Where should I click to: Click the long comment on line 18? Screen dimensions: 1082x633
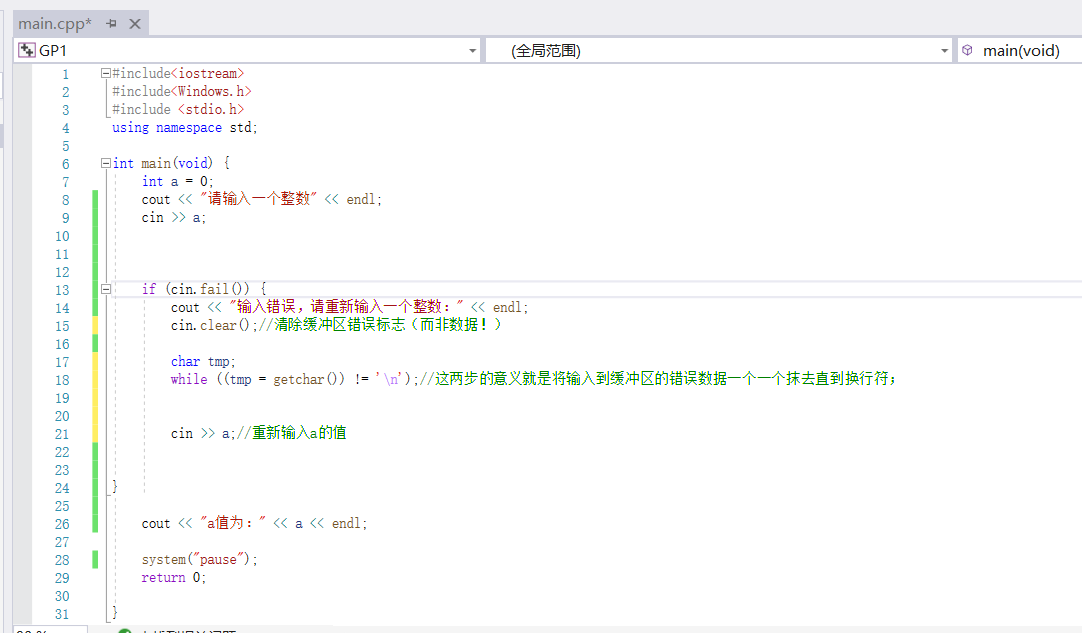tap(658, 379)
